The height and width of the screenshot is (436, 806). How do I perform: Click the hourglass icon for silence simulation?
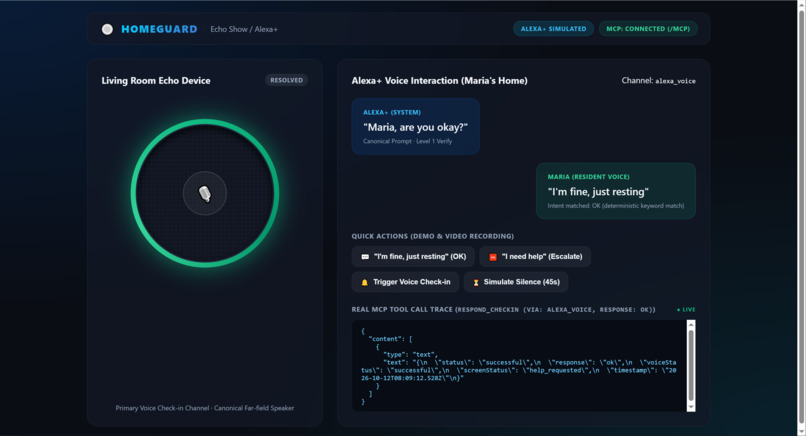pos(476,282)
